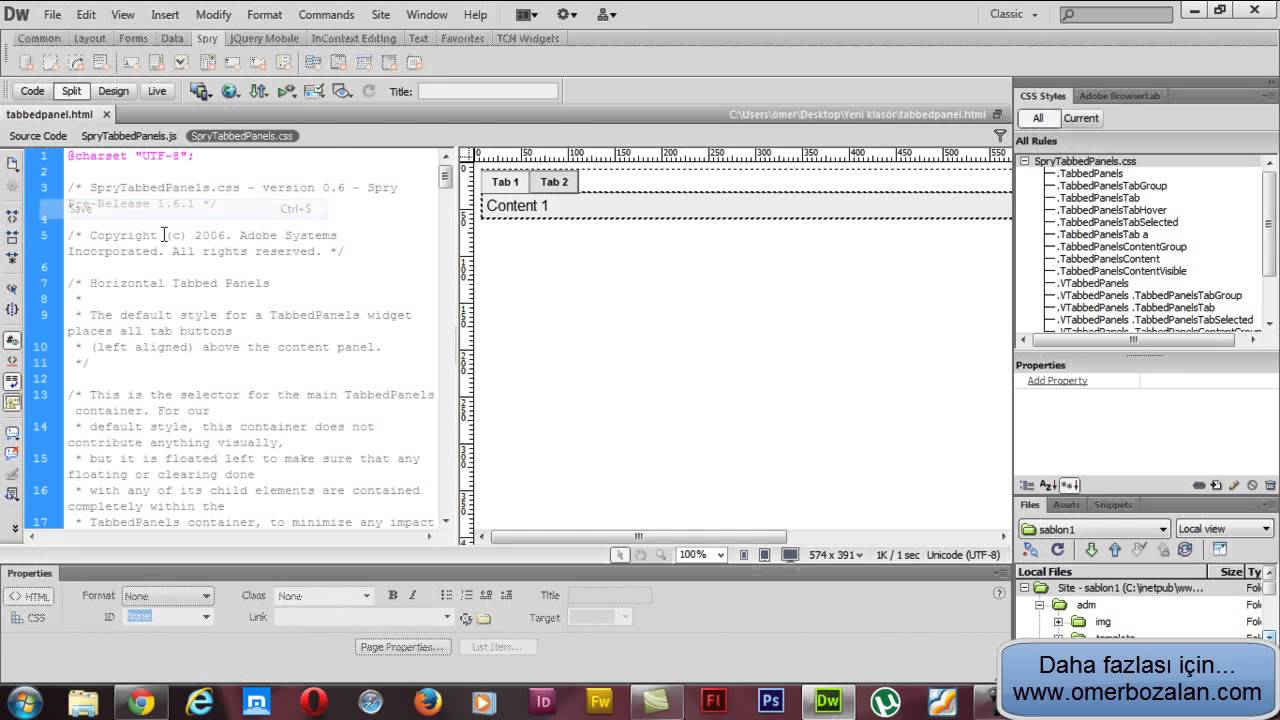This screenshot has width=1280, height=720.
Task: Click Point to File icon beside Link
Action: [466, 618]
